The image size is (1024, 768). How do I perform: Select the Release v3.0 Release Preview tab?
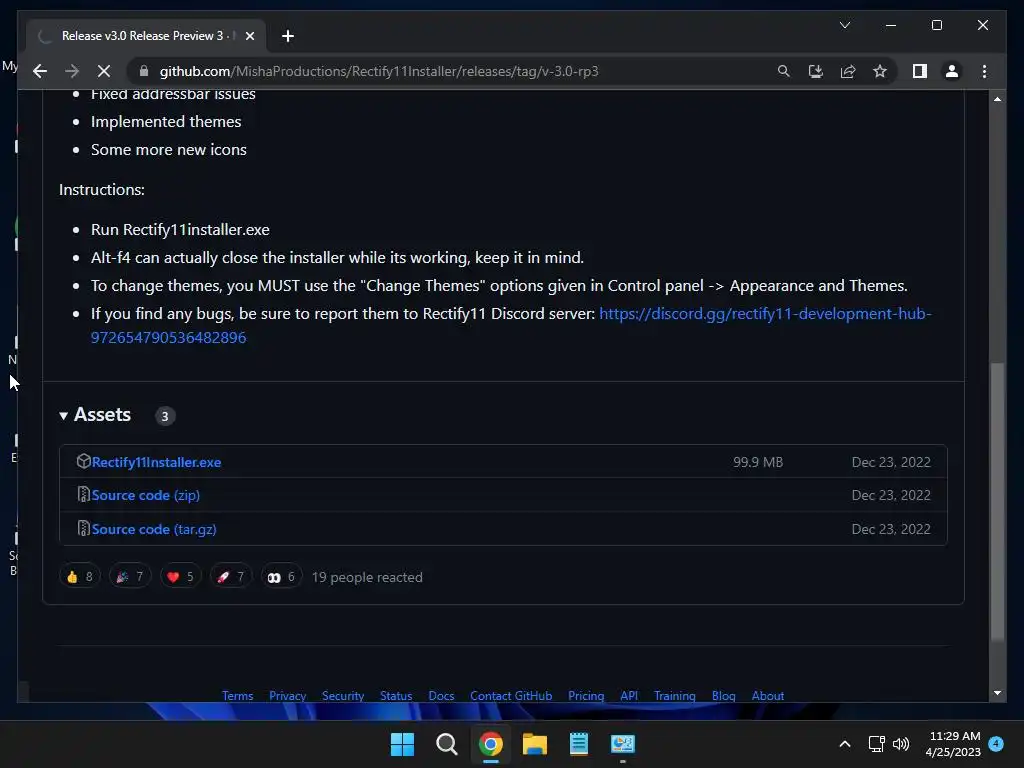(x=145, y=36)
